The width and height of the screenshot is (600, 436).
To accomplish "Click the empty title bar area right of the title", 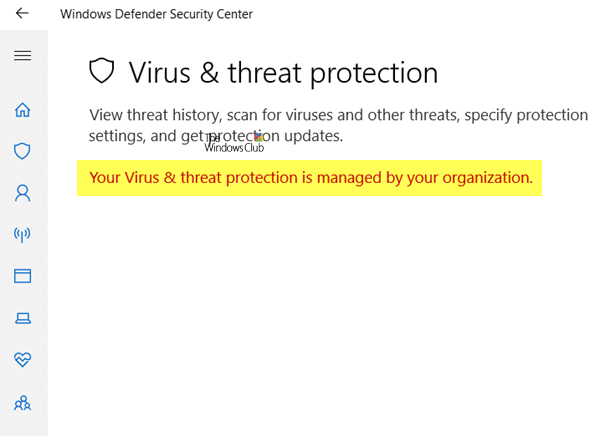I will (430, 14).
